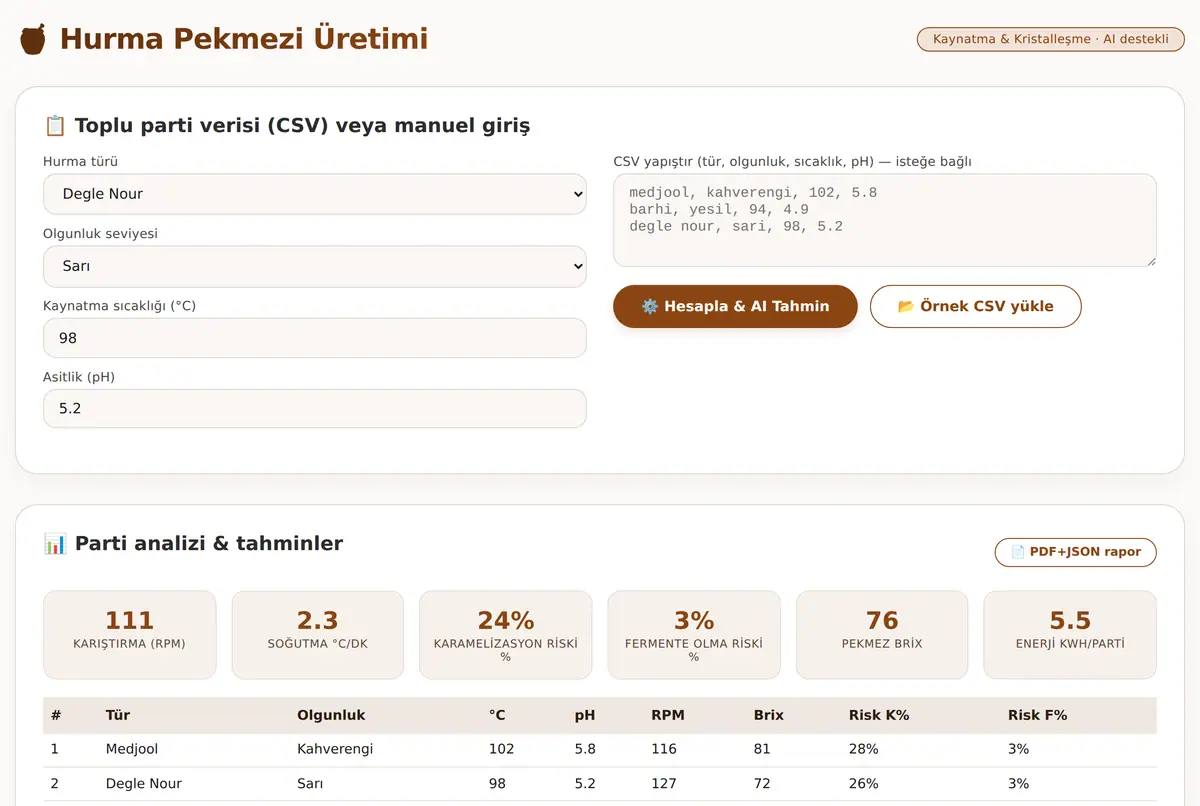This screenshot has width=1200, height=806.
Task: Open the Hurma türü dropdown
Action: pyautogui.click(x=315, y=194)
